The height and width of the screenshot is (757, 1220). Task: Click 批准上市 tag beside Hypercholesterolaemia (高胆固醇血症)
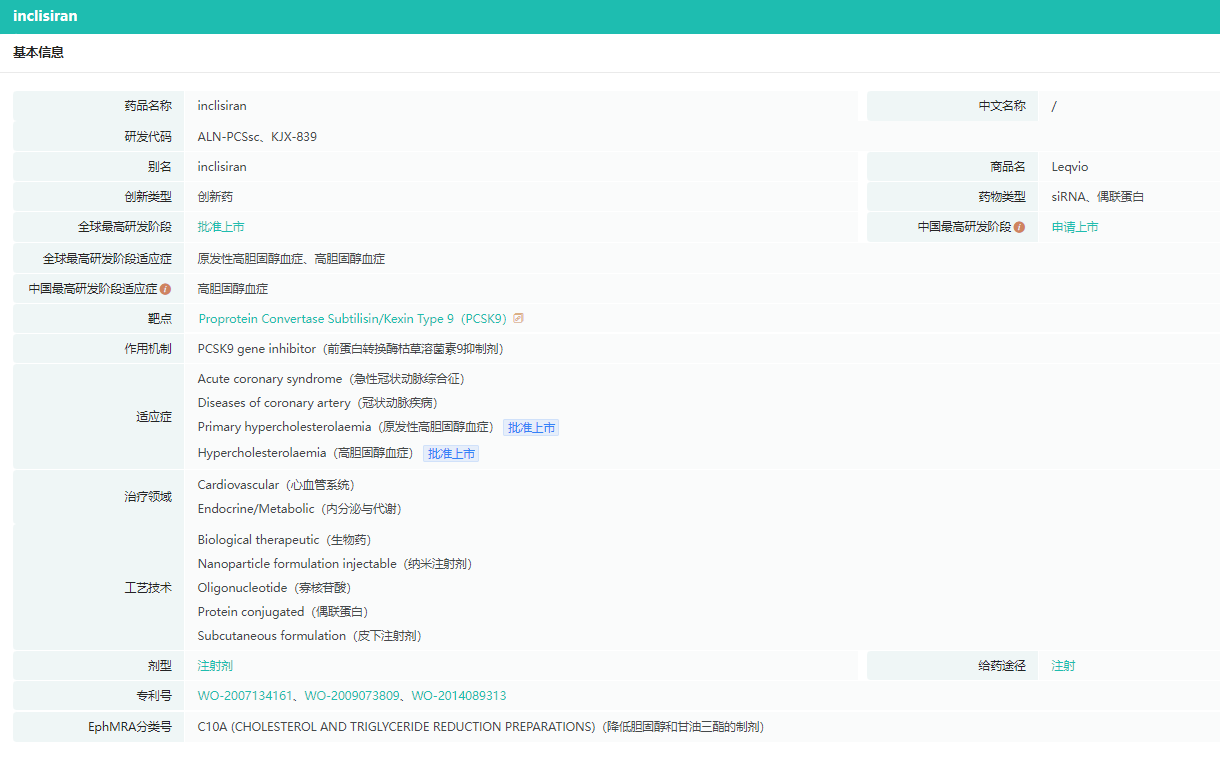click(x=451, y=454)
